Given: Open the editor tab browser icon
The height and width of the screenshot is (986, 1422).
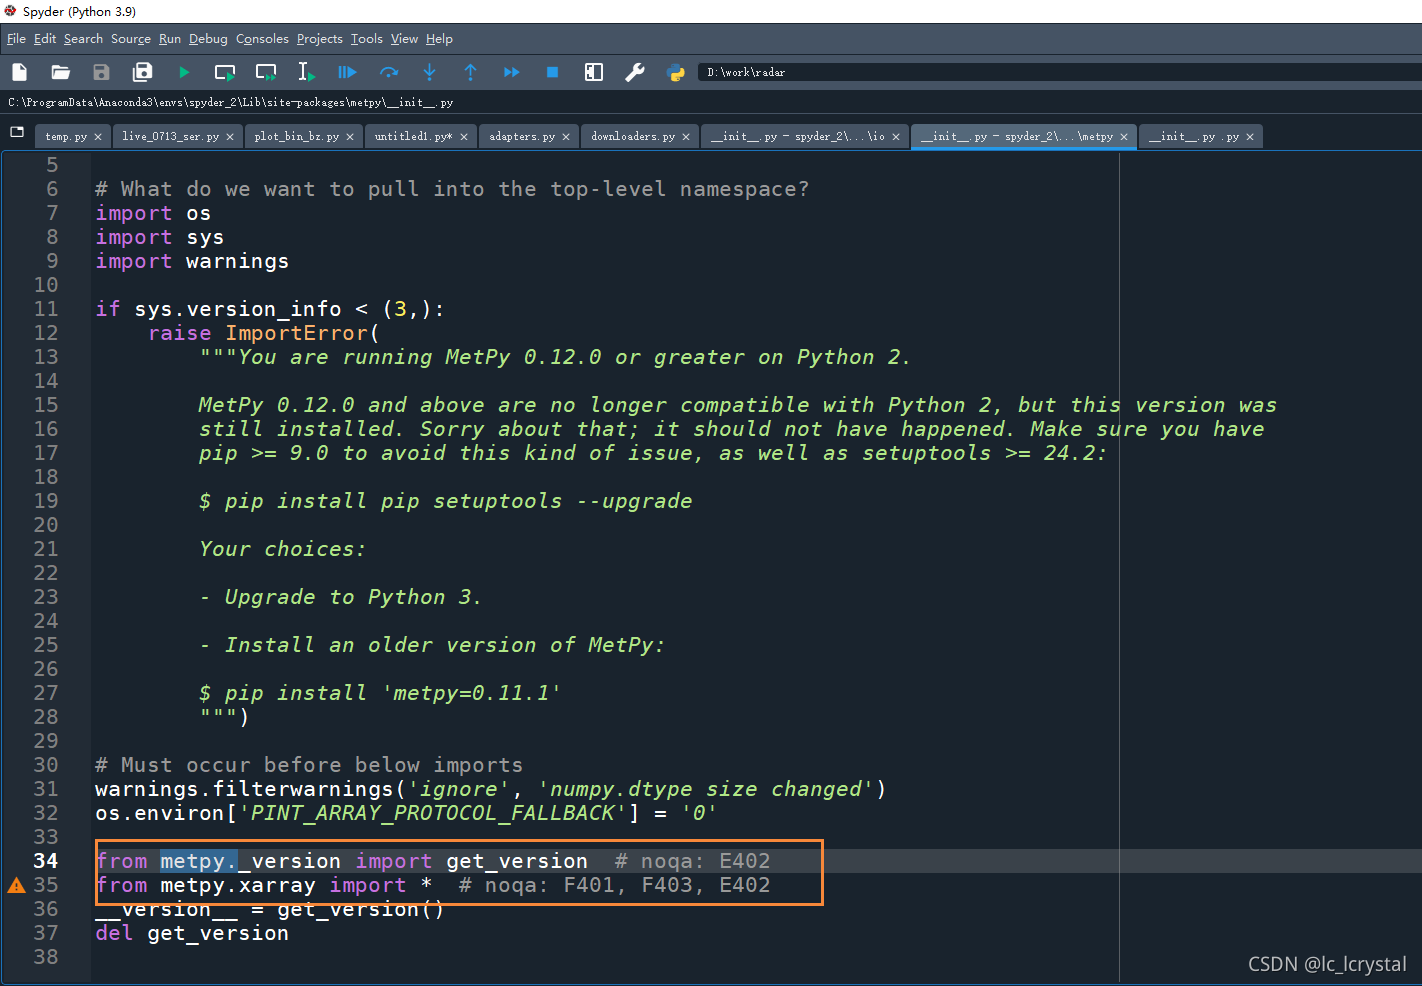Looking at the screenshot, I should point(17,132).
